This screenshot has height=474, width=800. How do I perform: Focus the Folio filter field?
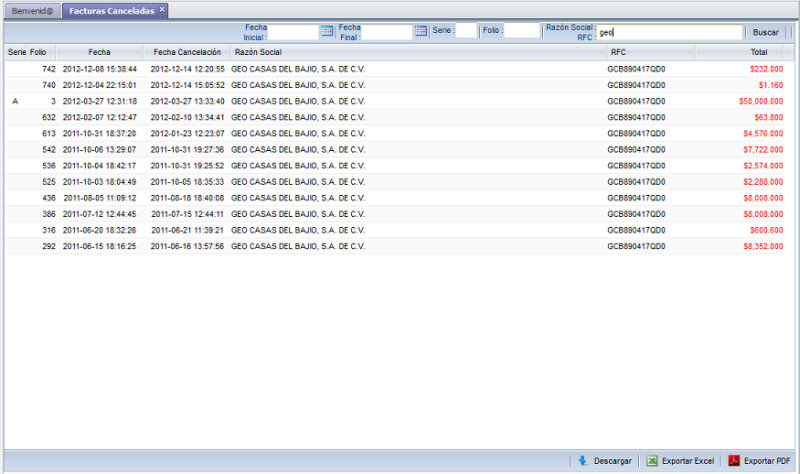[521, 32]
